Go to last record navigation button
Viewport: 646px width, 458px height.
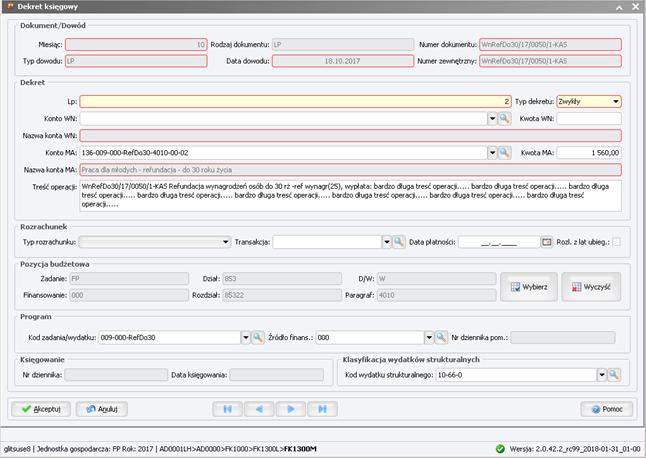pos(323,409)
